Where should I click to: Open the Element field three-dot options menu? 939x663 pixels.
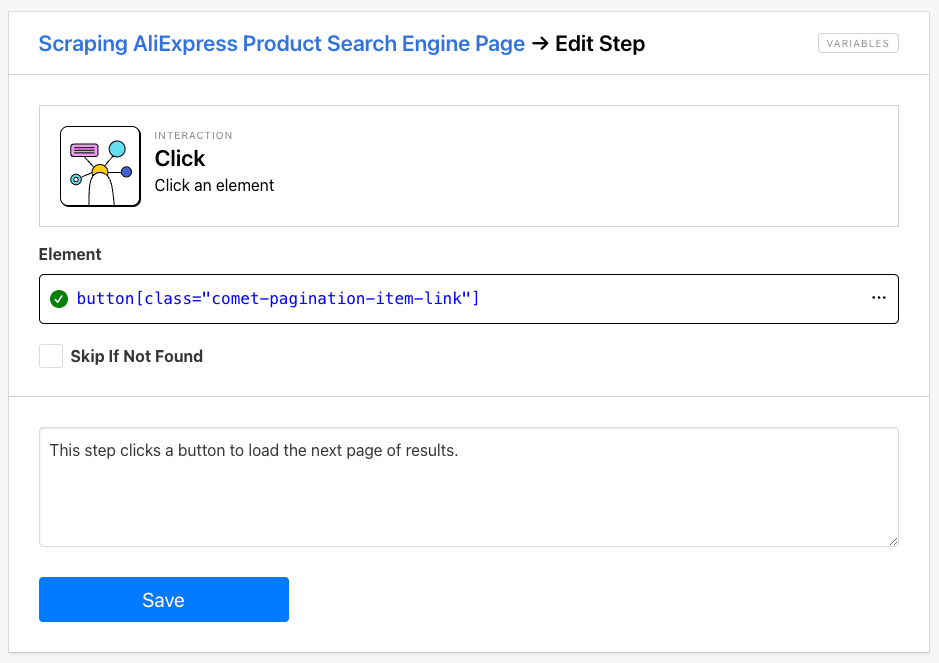coord(879,298)
